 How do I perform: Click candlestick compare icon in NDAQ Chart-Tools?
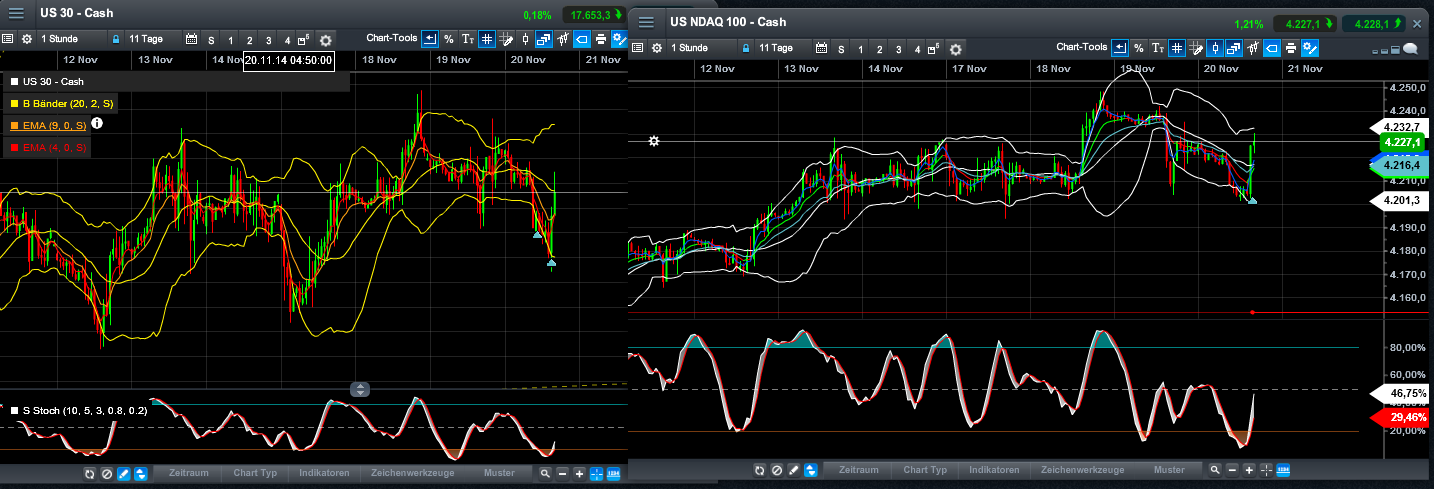point(1253,47)
